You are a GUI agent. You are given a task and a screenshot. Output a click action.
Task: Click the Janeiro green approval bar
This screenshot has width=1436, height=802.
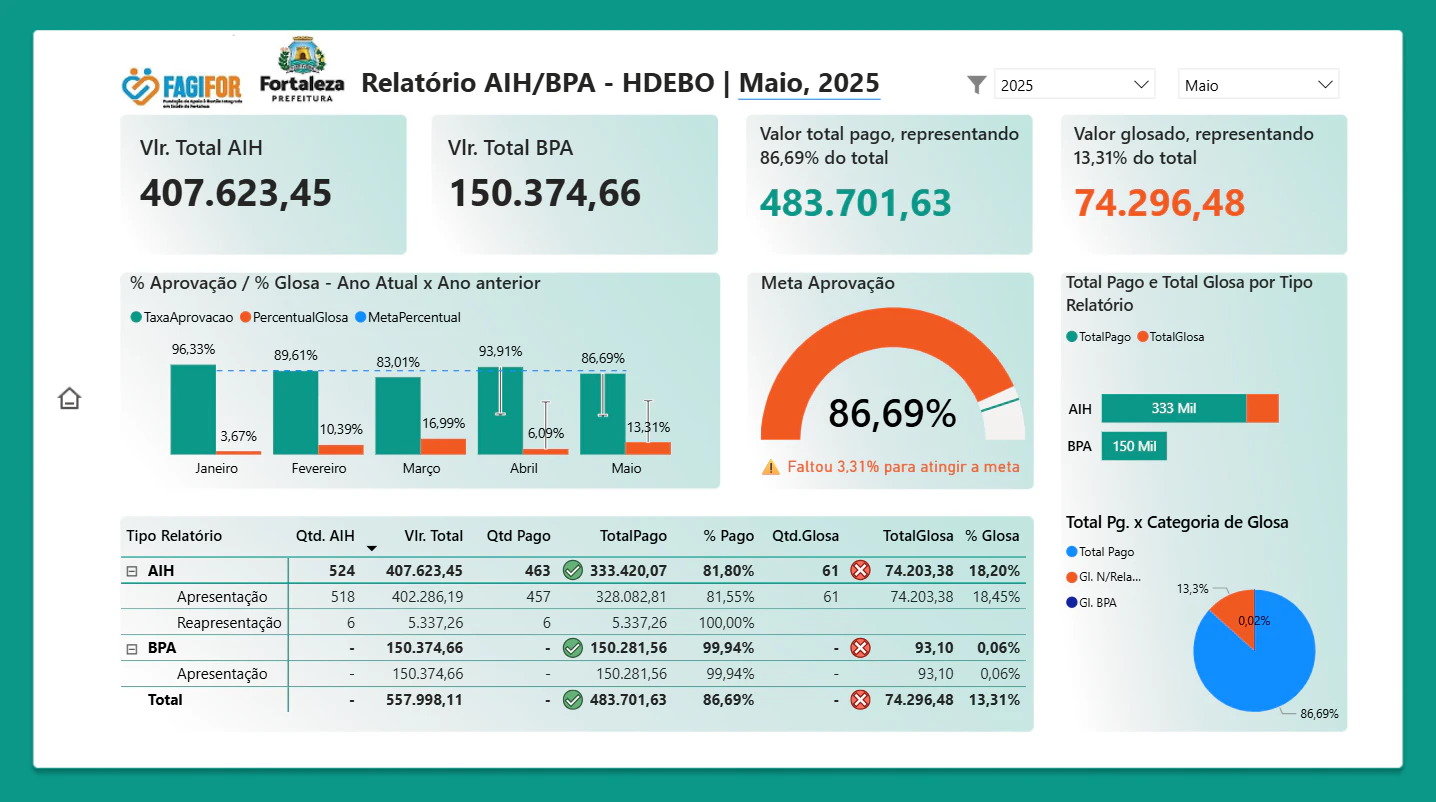[193, 410]
